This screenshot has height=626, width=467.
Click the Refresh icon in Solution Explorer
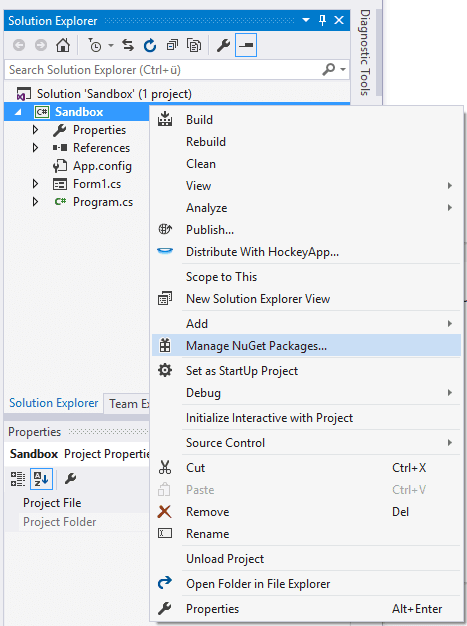(150, 46)
